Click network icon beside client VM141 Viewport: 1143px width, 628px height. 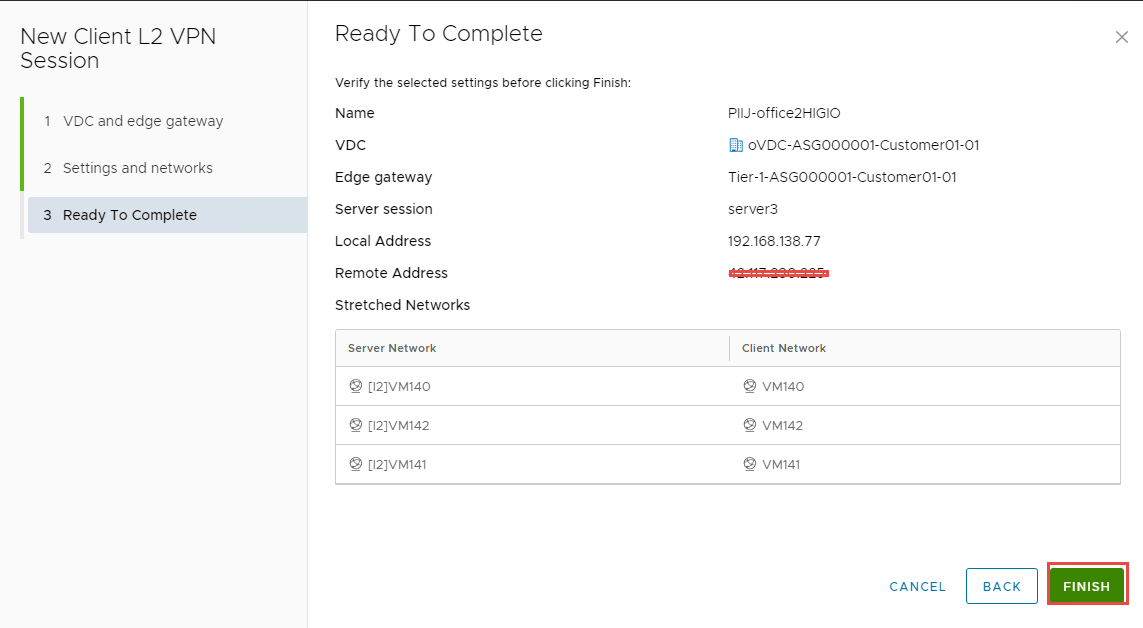[x=749, y=464]
